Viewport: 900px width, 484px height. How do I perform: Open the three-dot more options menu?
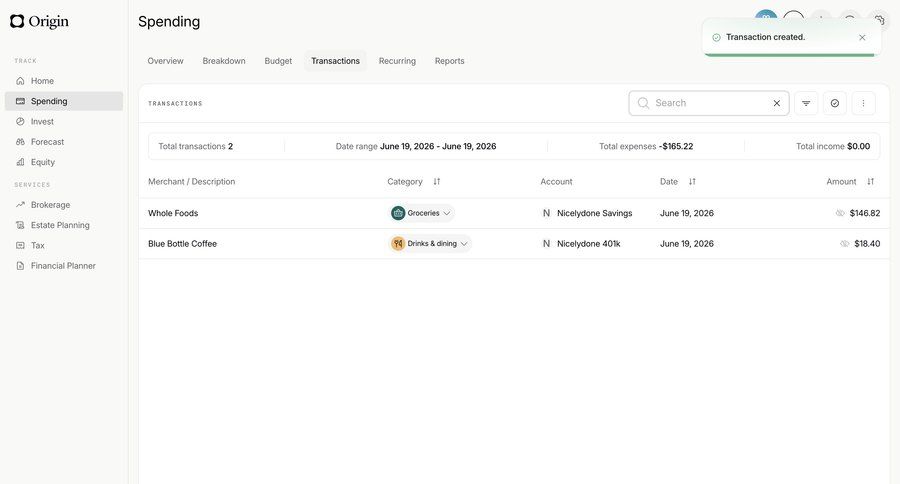coord(863,103)
